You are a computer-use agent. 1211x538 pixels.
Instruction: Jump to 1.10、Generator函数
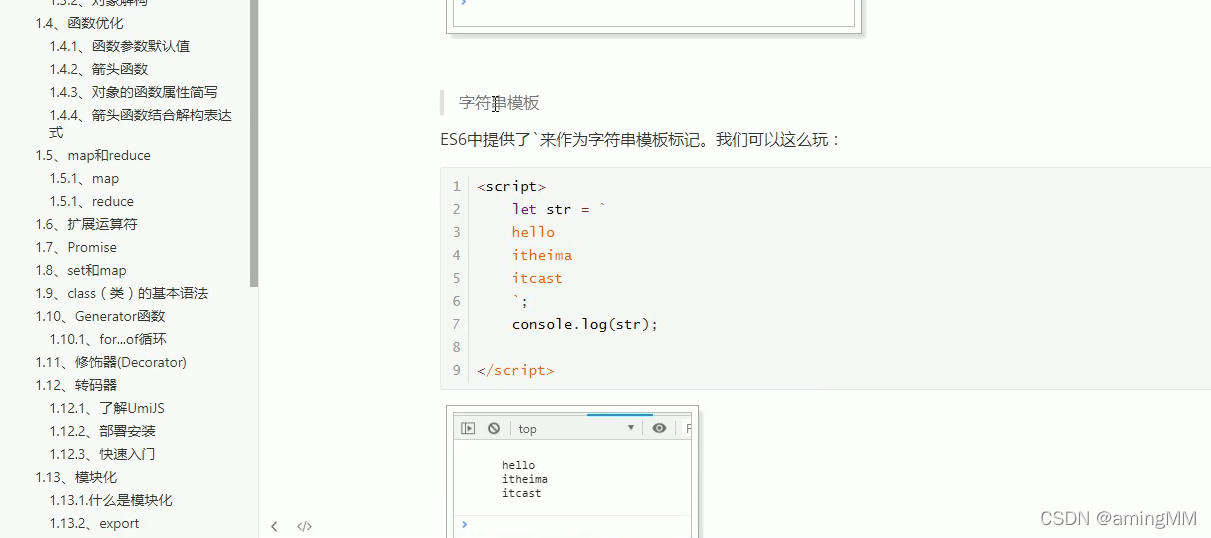point(100,316)
